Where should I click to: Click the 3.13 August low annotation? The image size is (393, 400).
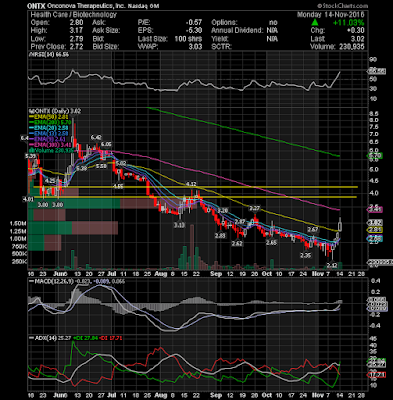coord(179,225)
